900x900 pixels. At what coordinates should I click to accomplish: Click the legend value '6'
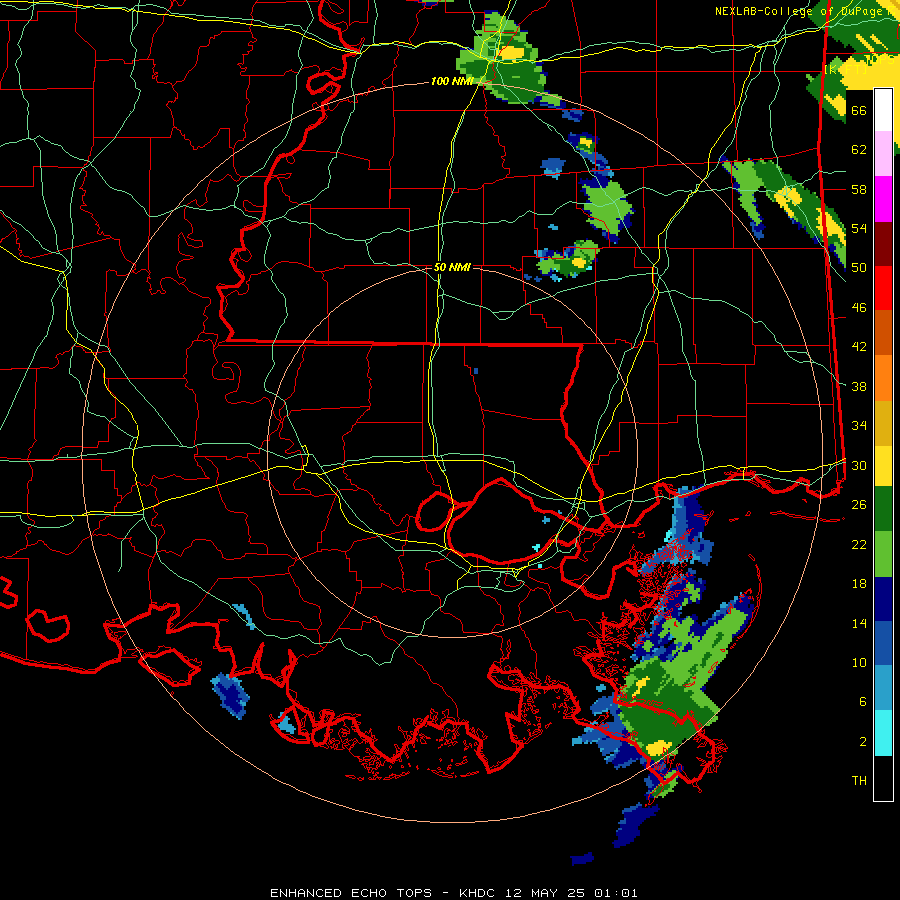pyautogui.click(x=863, y=702)
